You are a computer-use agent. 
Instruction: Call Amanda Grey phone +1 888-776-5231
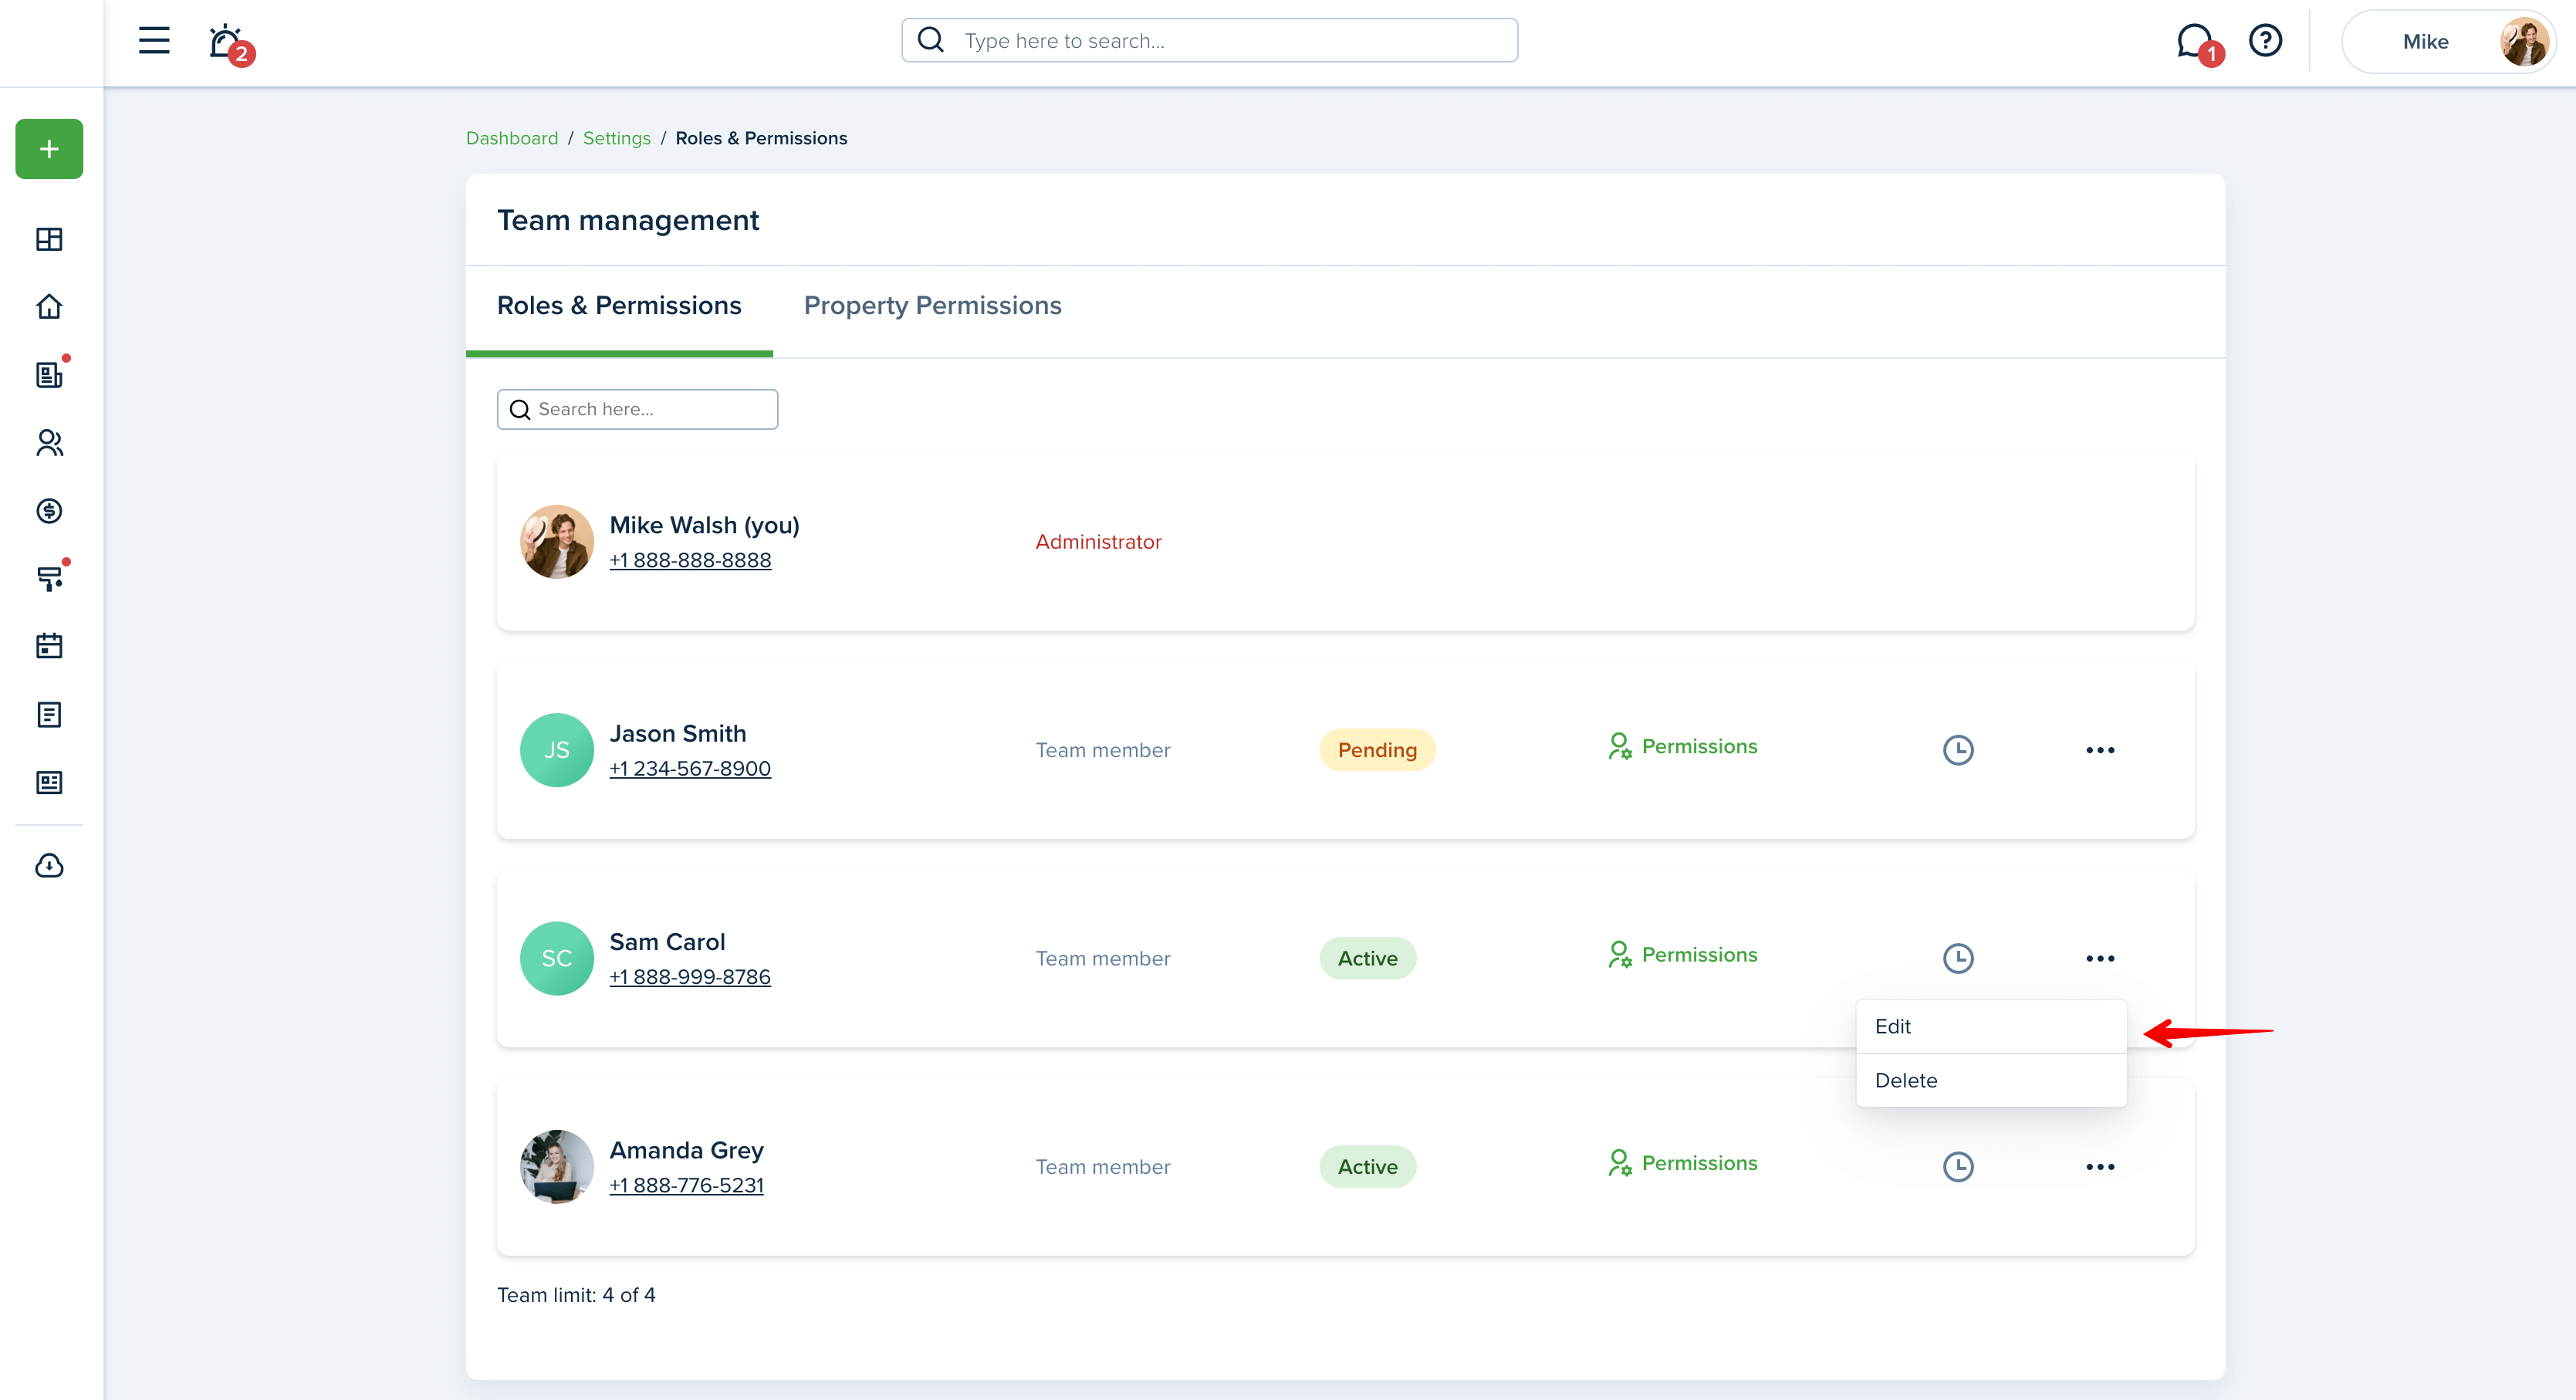click(x=686, y=1186)
